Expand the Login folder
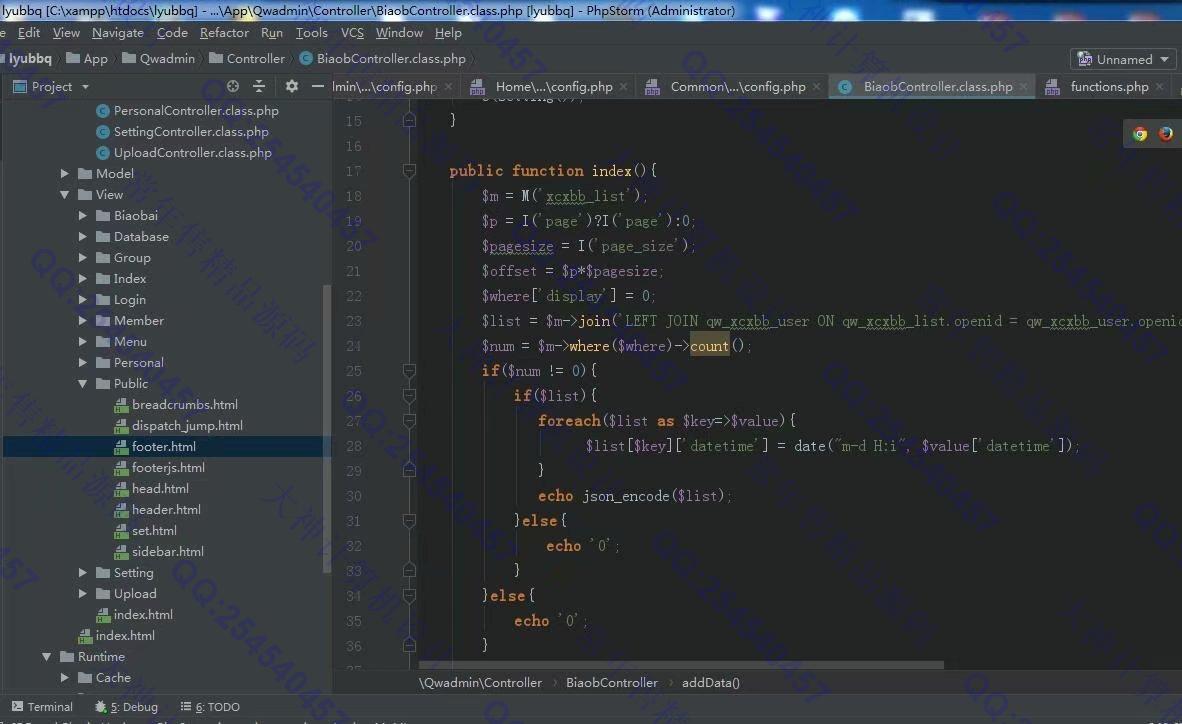1182x724 pixels. tap(83, 300)
